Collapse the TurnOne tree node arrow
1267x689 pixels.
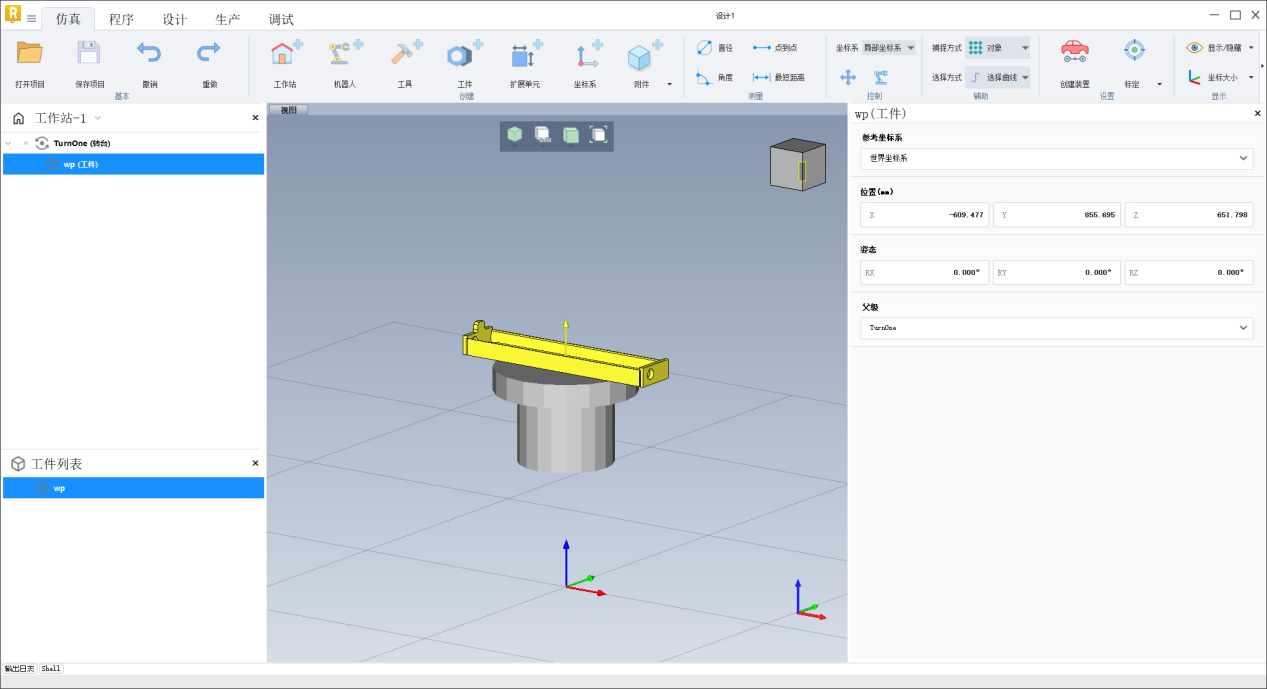tap(9, 143)
